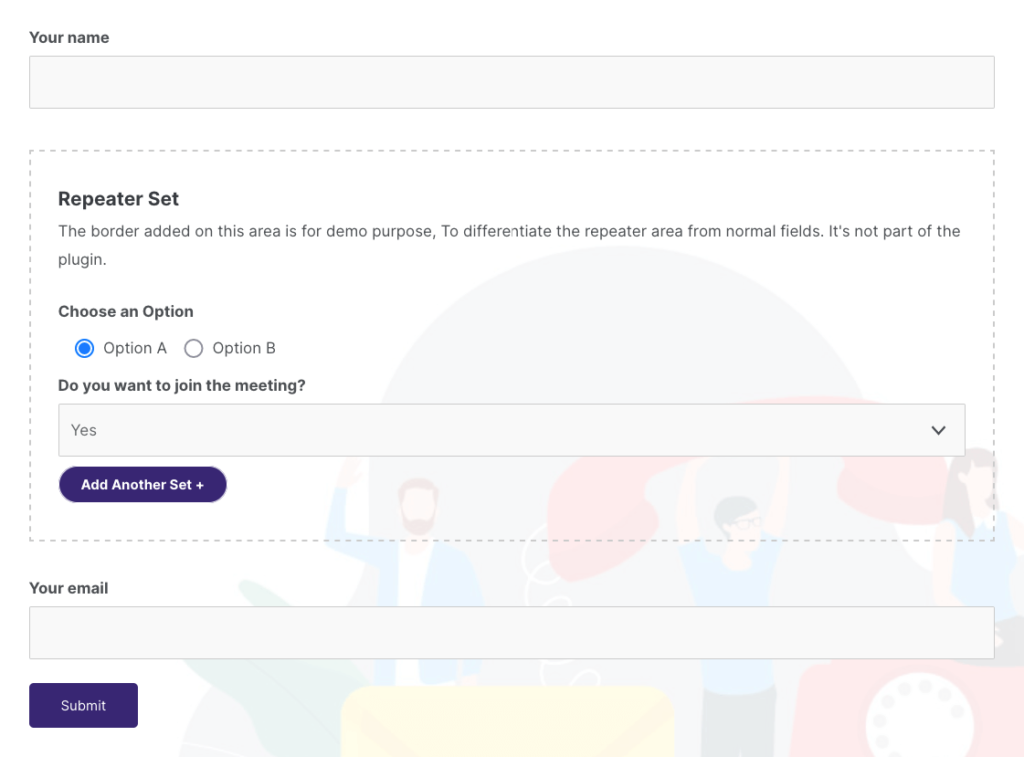Click the Choose an Option label
Viewport: 1024px width, 757px height.
pos(126,311)
